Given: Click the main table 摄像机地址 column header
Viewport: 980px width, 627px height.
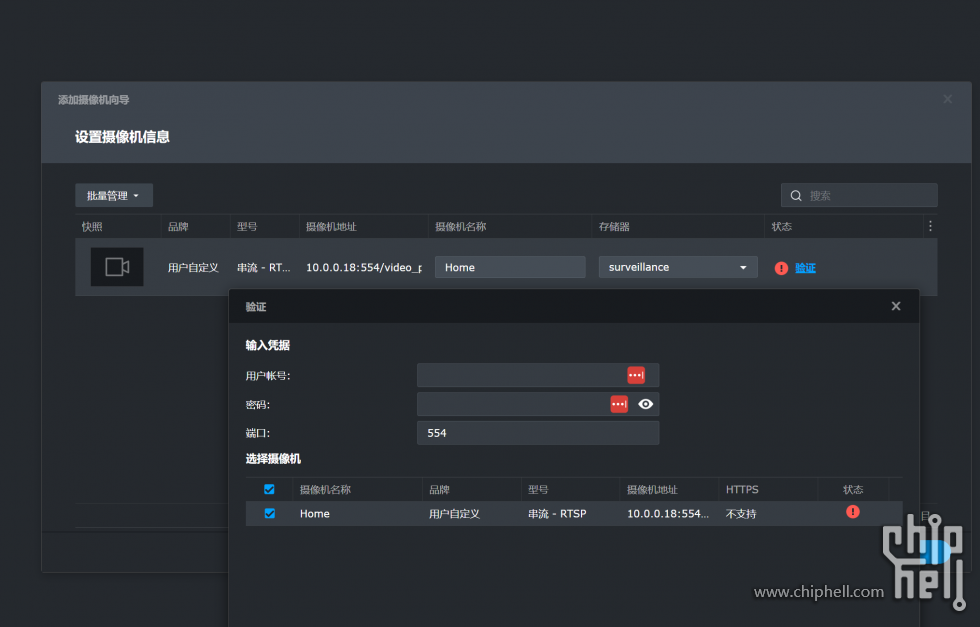Looking at the screenshot, I should tap(331, 226).
